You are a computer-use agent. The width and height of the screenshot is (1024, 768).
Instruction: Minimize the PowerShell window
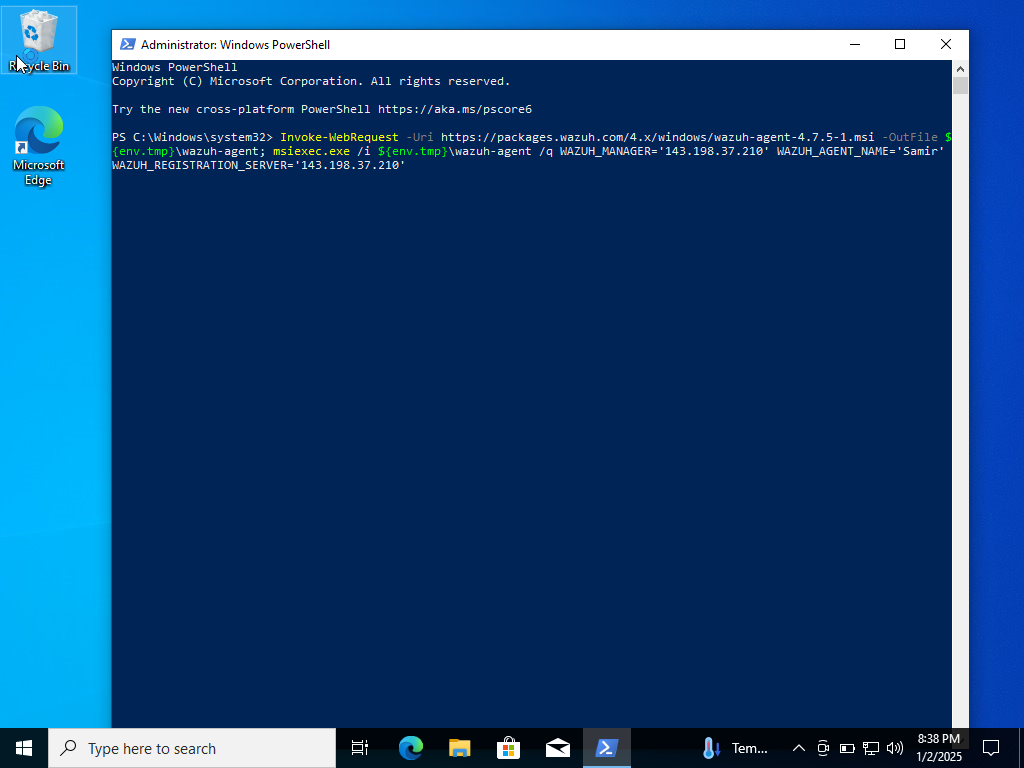click(854, 44)
